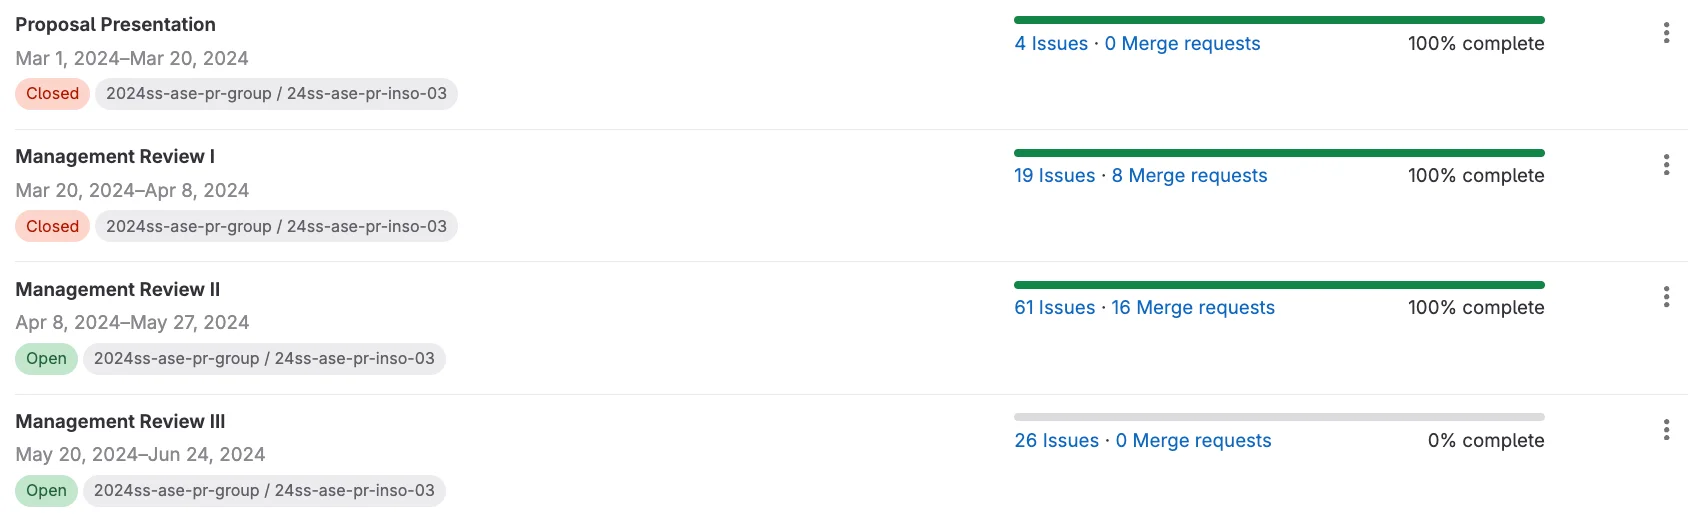Open the Proposal Presentation milestone title
1706x528 pixels.
(x=115, y=25)
